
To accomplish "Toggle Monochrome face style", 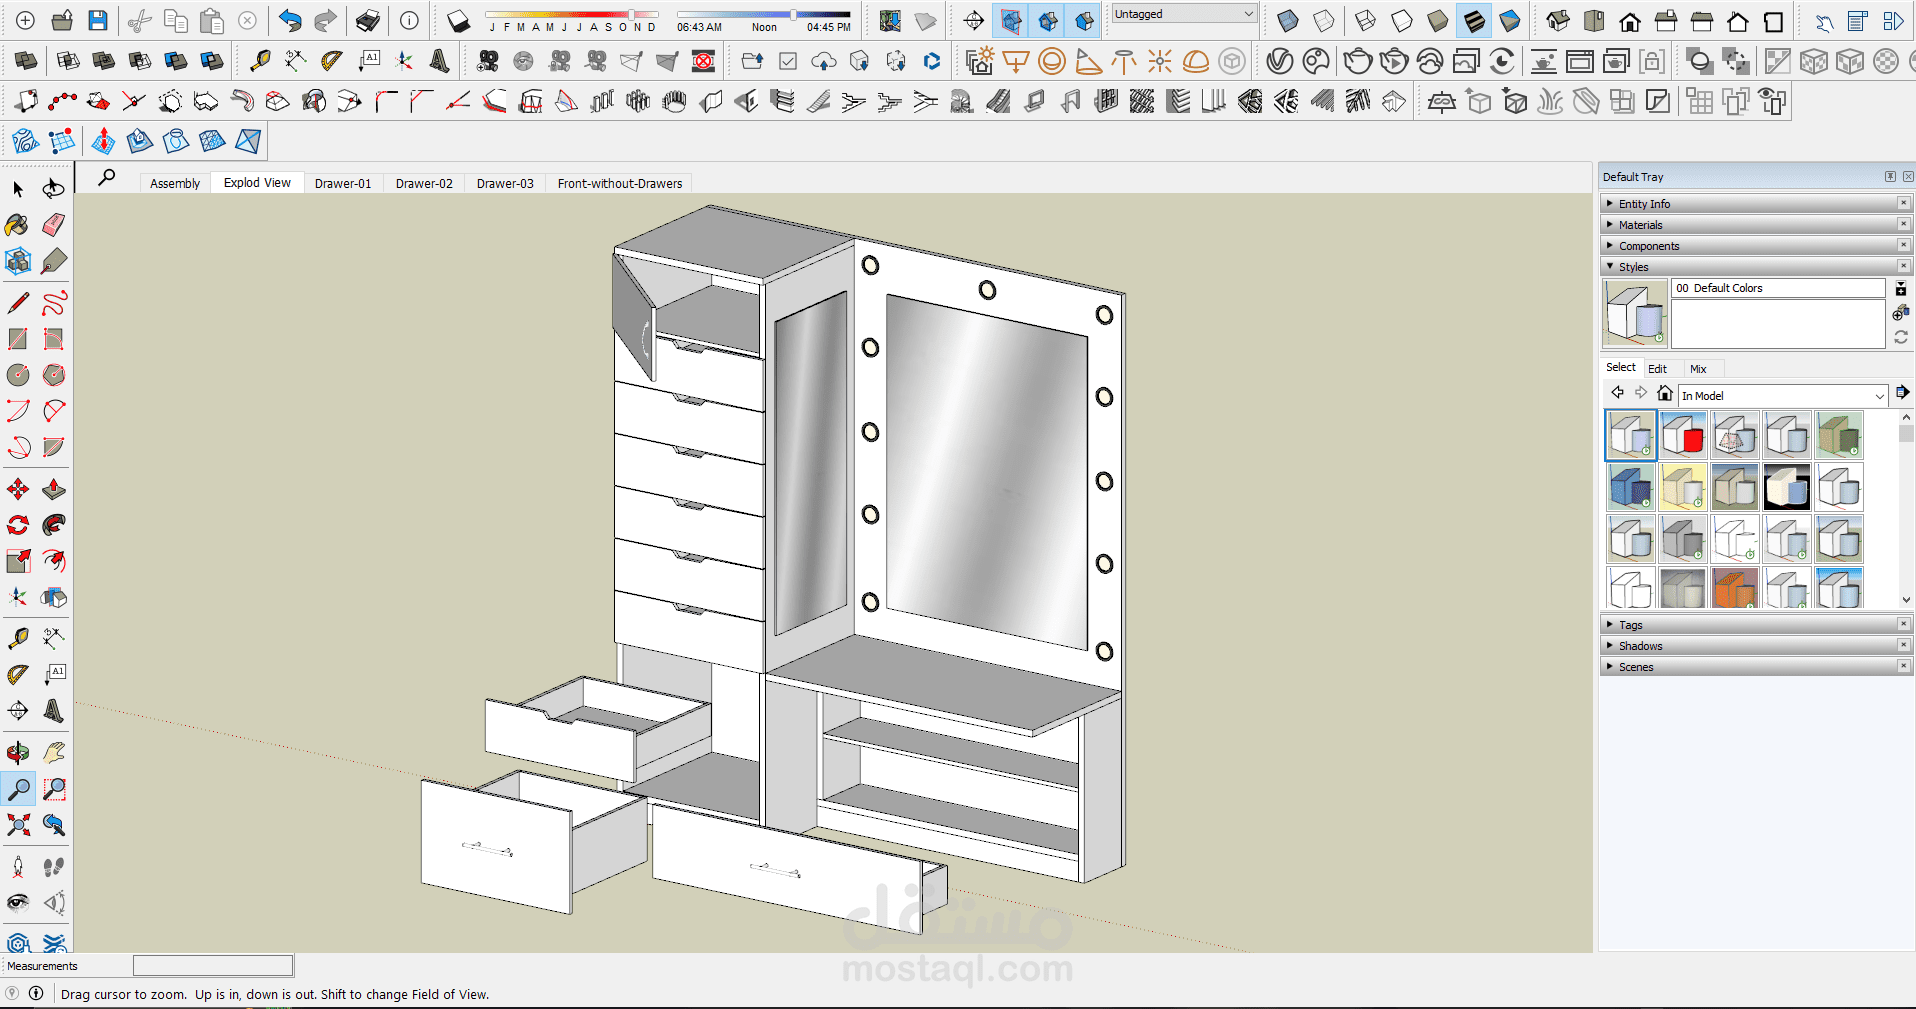I will tap(1510, 20).
